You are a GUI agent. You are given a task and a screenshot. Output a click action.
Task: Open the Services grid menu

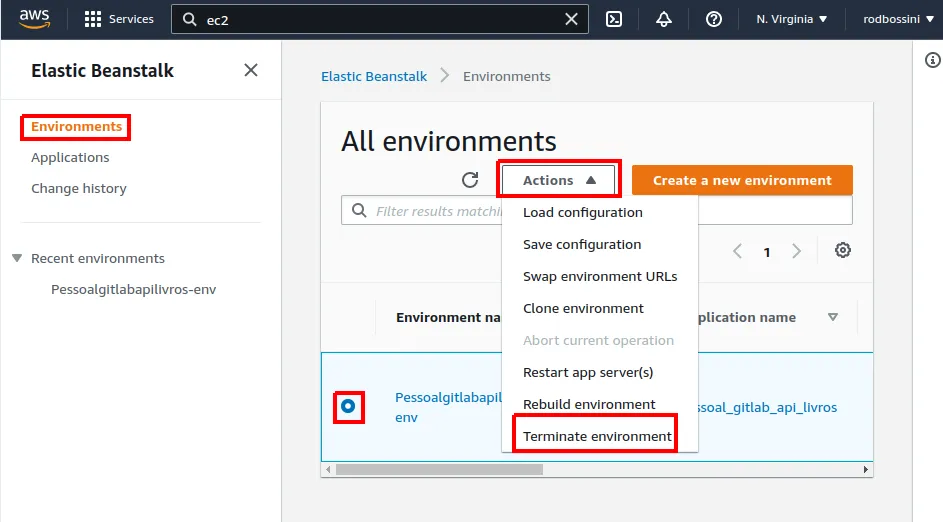93,19
